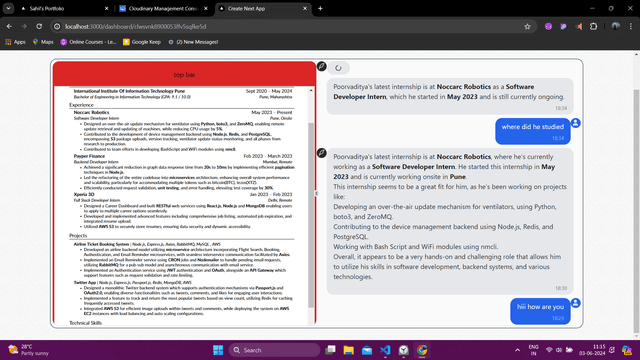Click 'Payper Finance' entry in resume
Image resolution: width=640 pixels, height=360 pixels.
coord(89,156)
